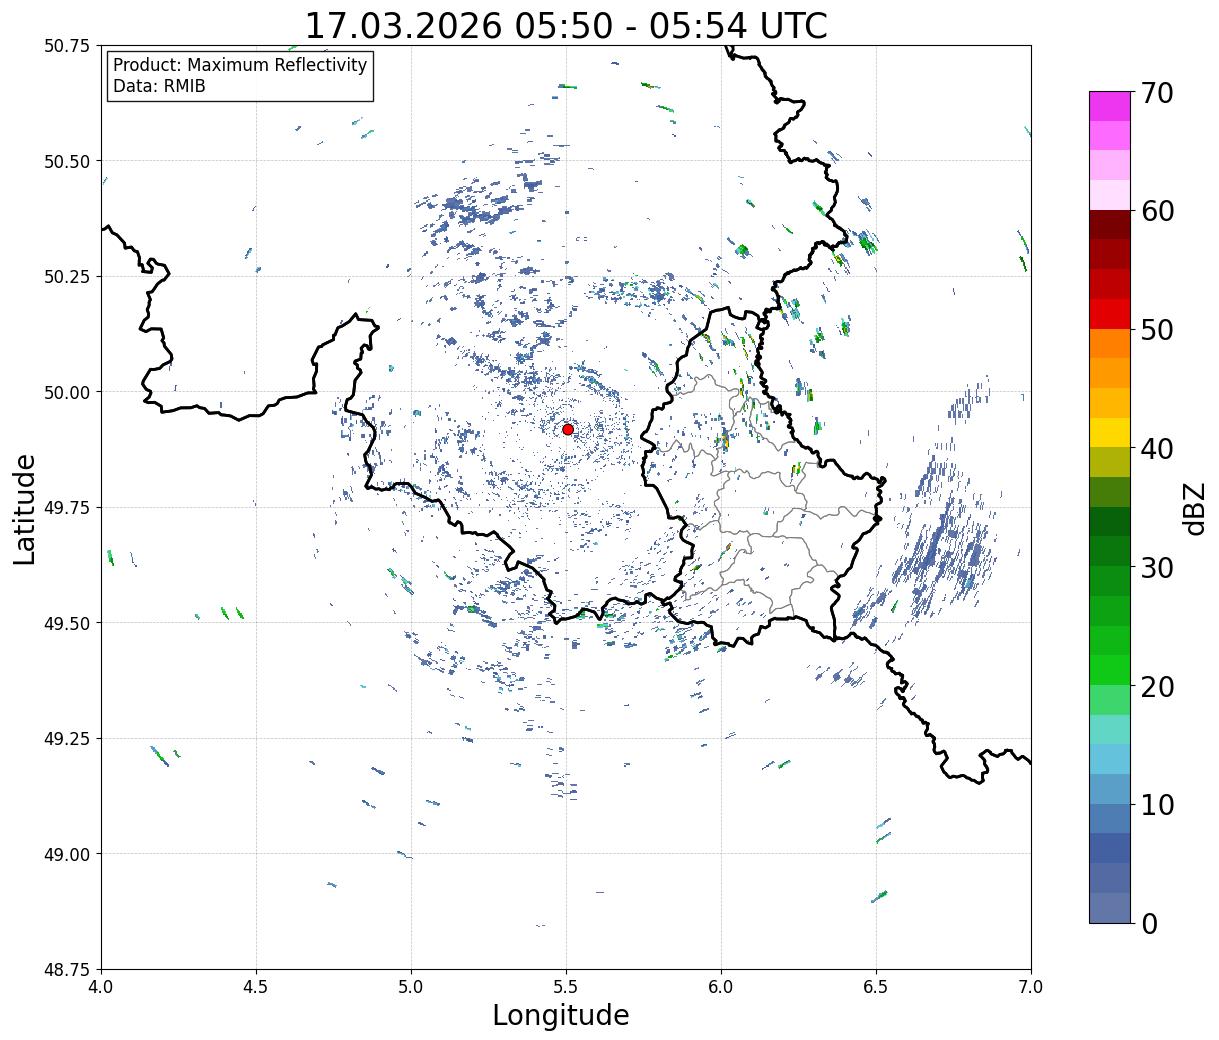Viewport: 1219px width, 1040px height.
Task: Pick the magenta swatch atop colorbar
Action: click(x=1109, y=106)
